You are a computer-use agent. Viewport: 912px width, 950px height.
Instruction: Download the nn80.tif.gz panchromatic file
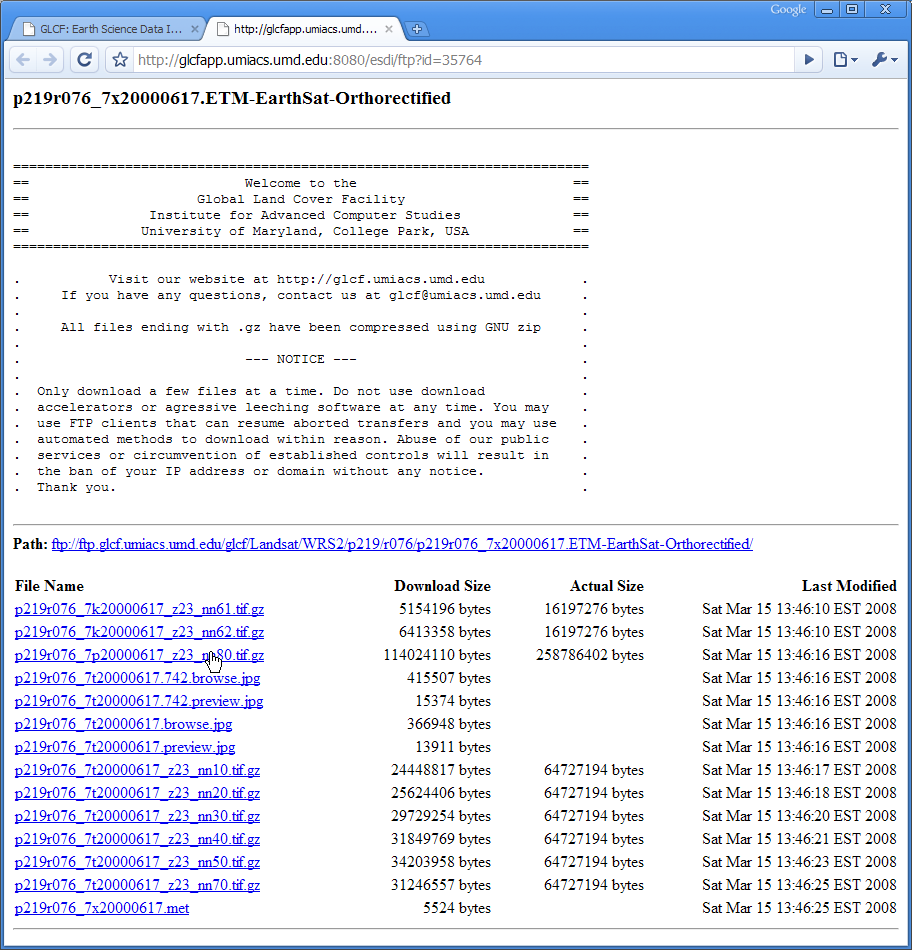[x=139, y=655]
